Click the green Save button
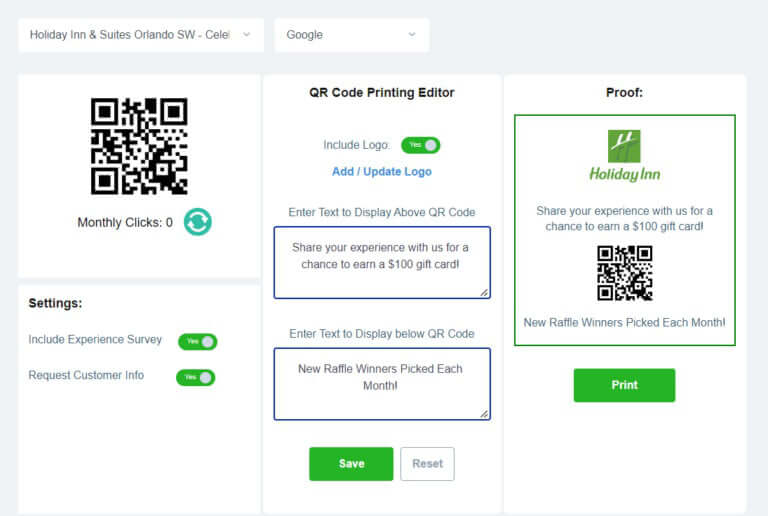The height and width of the screenshot is (516, 768). coord(351,464)
